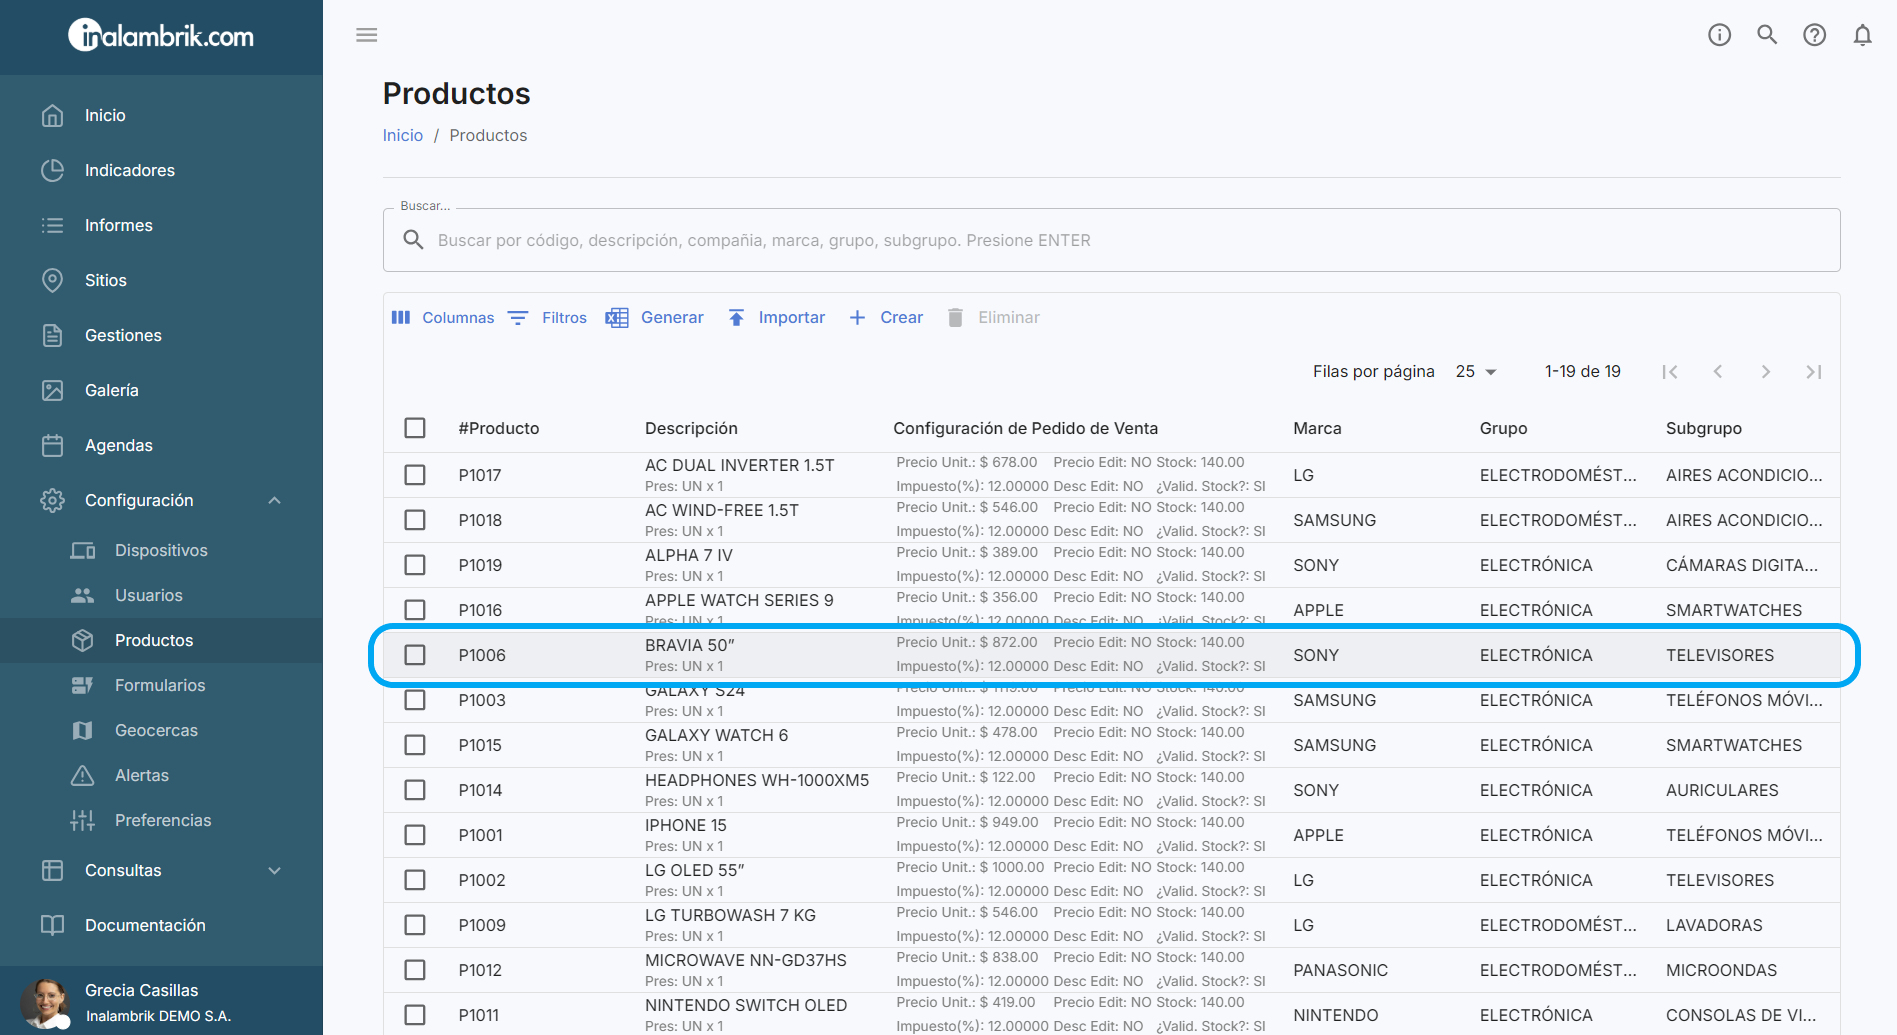Check the box for product P1017

(415, 475)
